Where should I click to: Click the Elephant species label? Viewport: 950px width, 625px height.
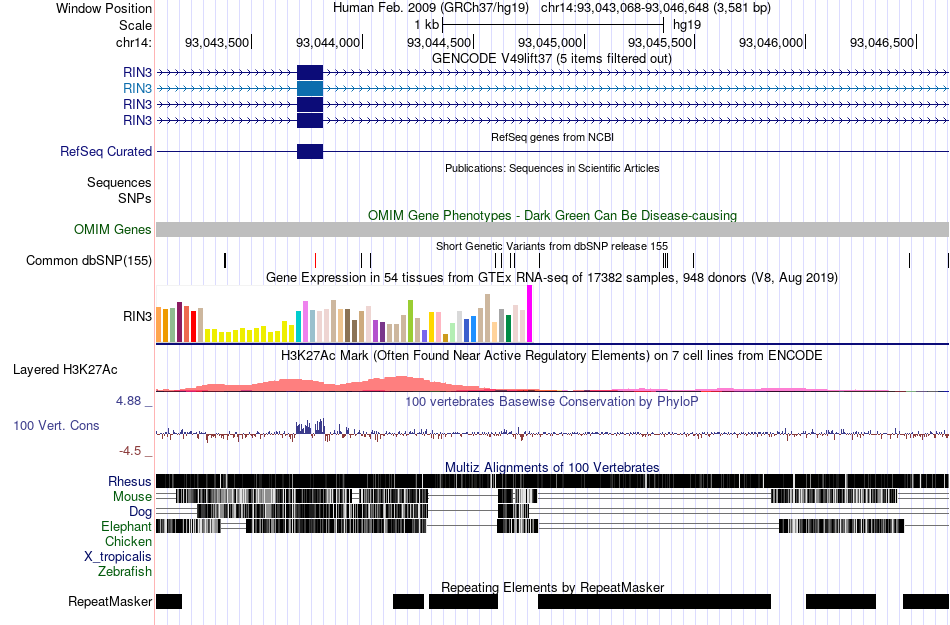(126, 527)
